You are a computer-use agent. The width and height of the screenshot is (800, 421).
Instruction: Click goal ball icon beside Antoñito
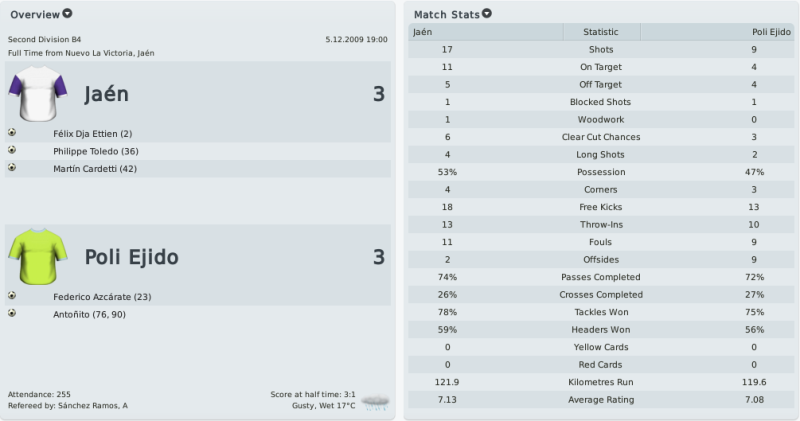pos(12,313)
